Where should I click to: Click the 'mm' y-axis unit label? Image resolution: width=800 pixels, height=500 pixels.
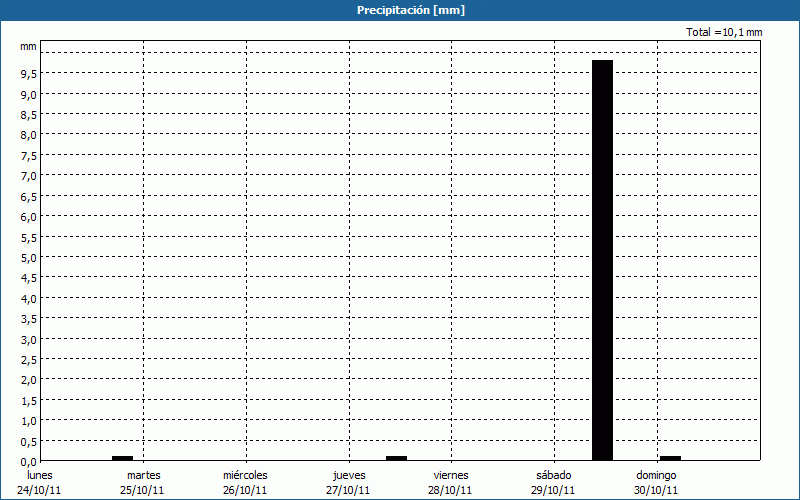click(x=29, y=46)
